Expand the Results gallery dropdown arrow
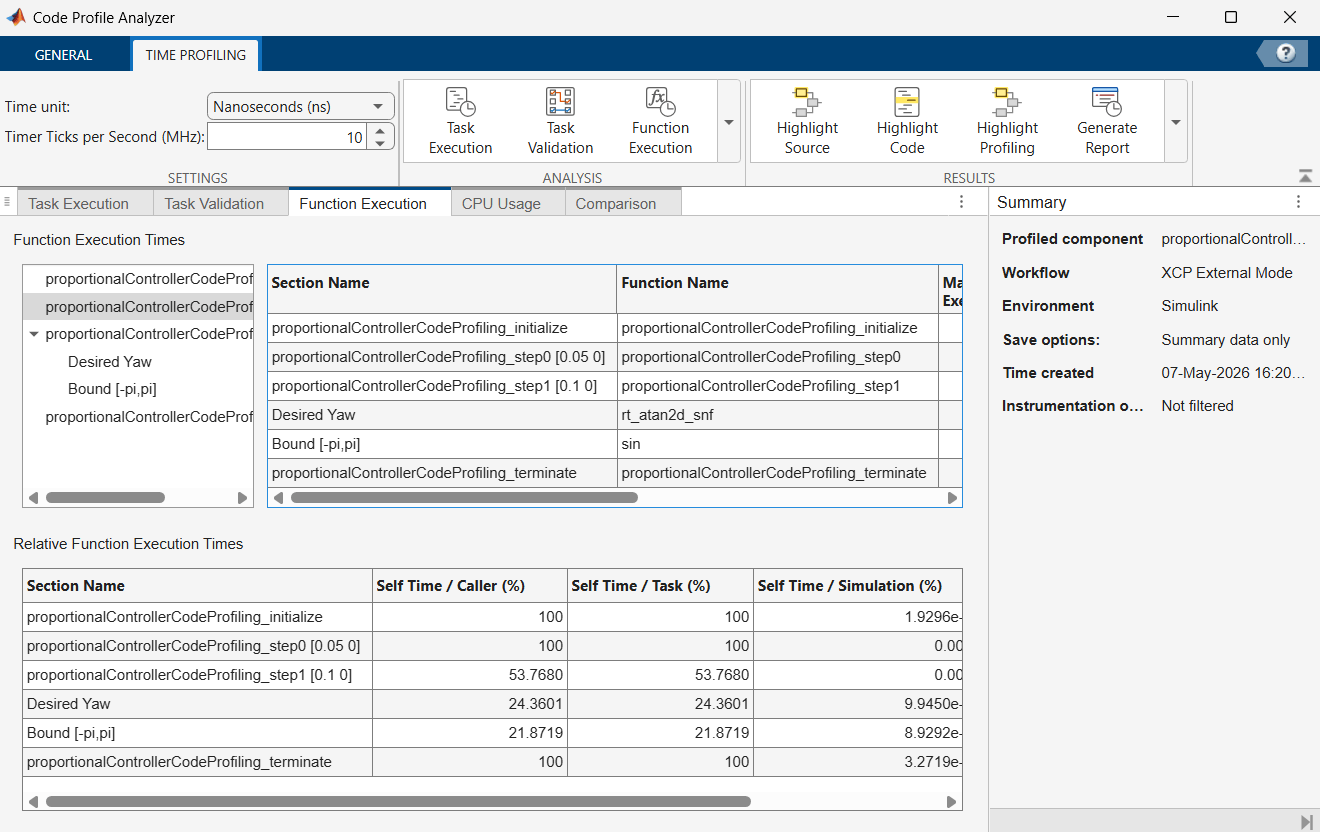The image size is (1320, 832). click(1176, 122)
